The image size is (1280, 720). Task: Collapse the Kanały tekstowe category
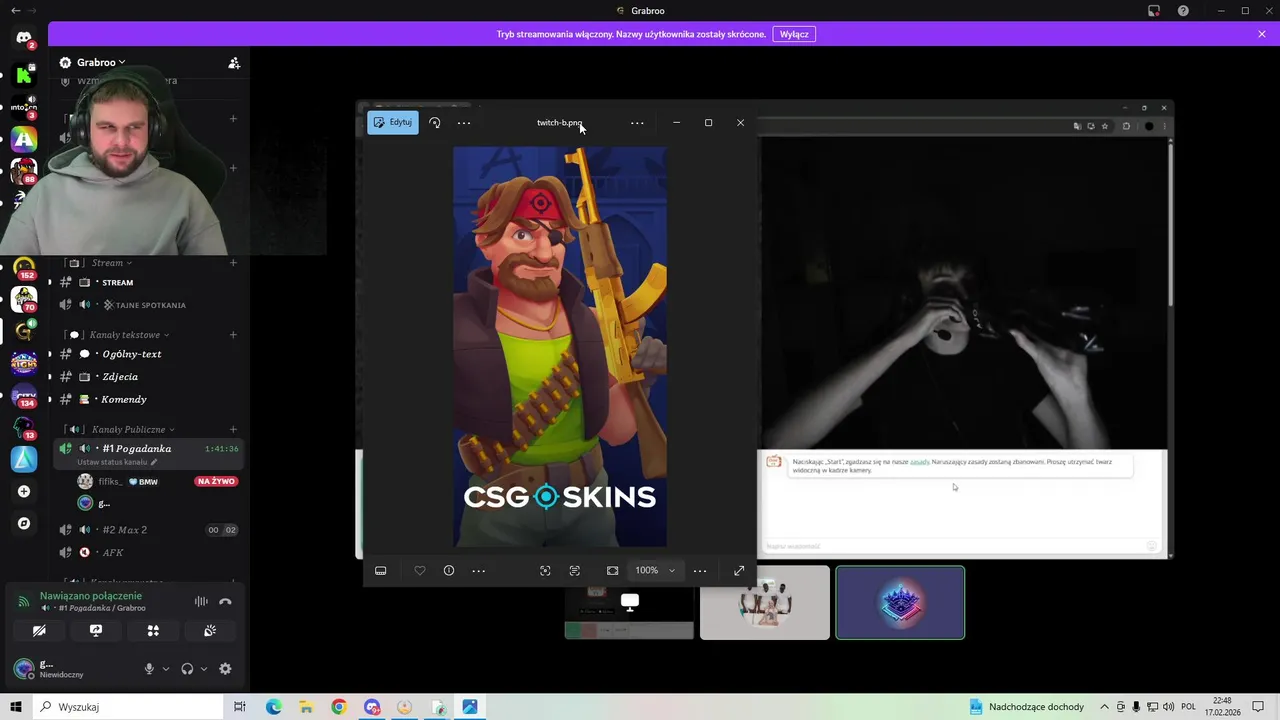[130, 335]
